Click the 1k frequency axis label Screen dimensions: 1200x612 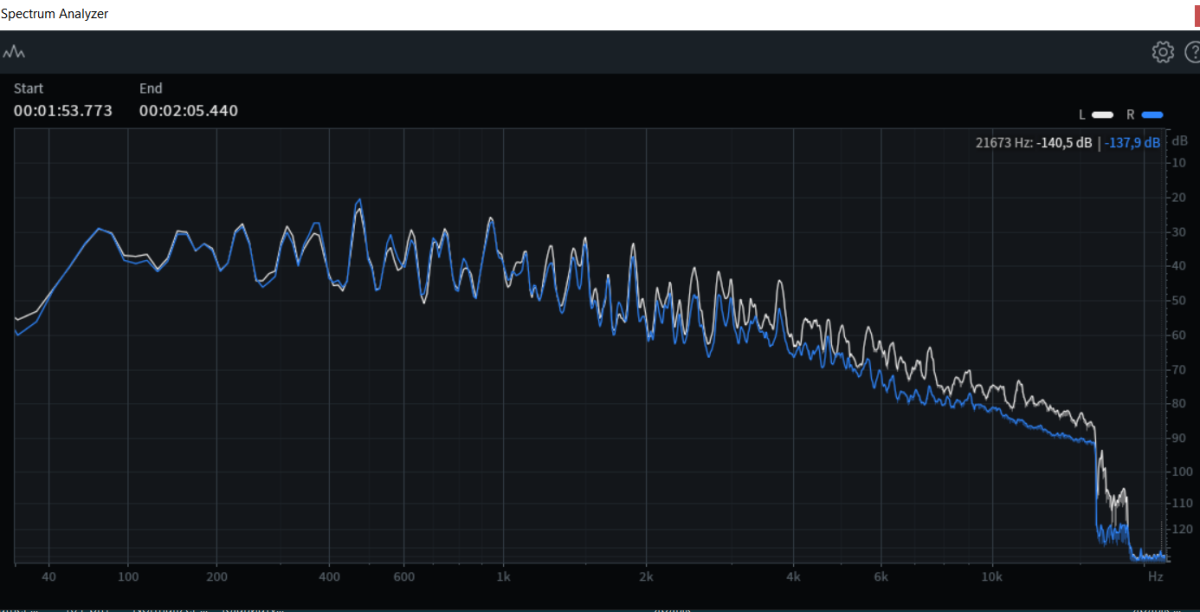click(504, 577)
